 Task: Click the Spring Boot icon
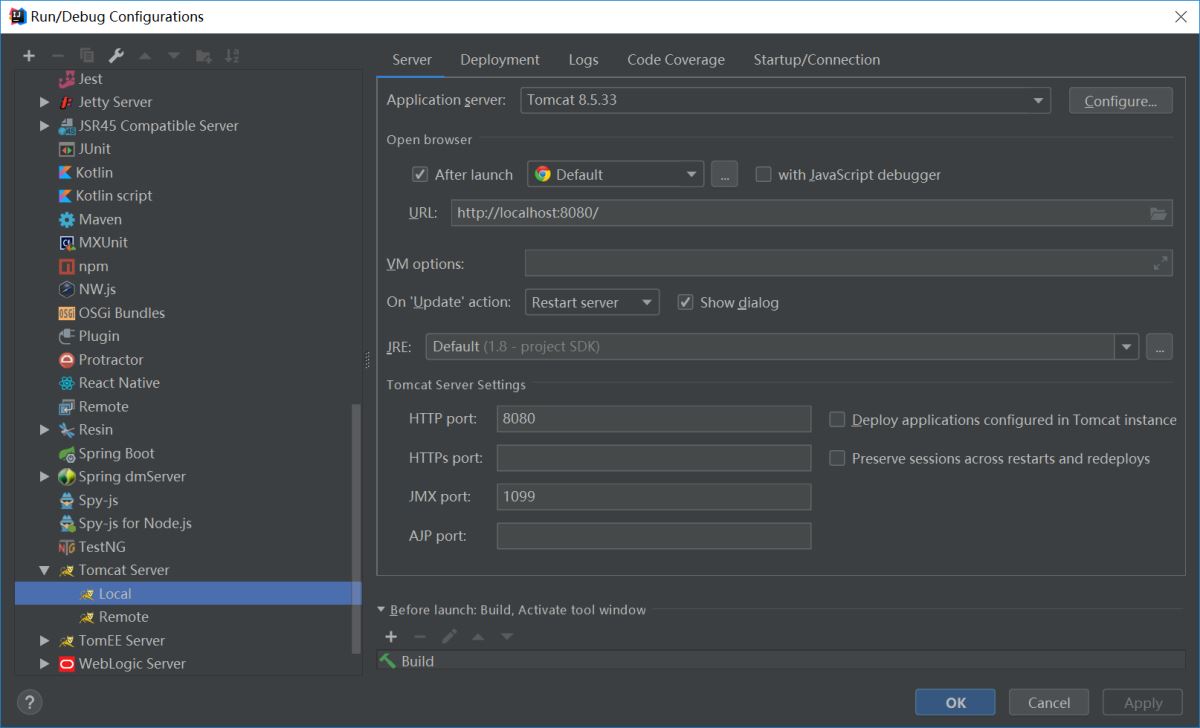tap(67, 454)
